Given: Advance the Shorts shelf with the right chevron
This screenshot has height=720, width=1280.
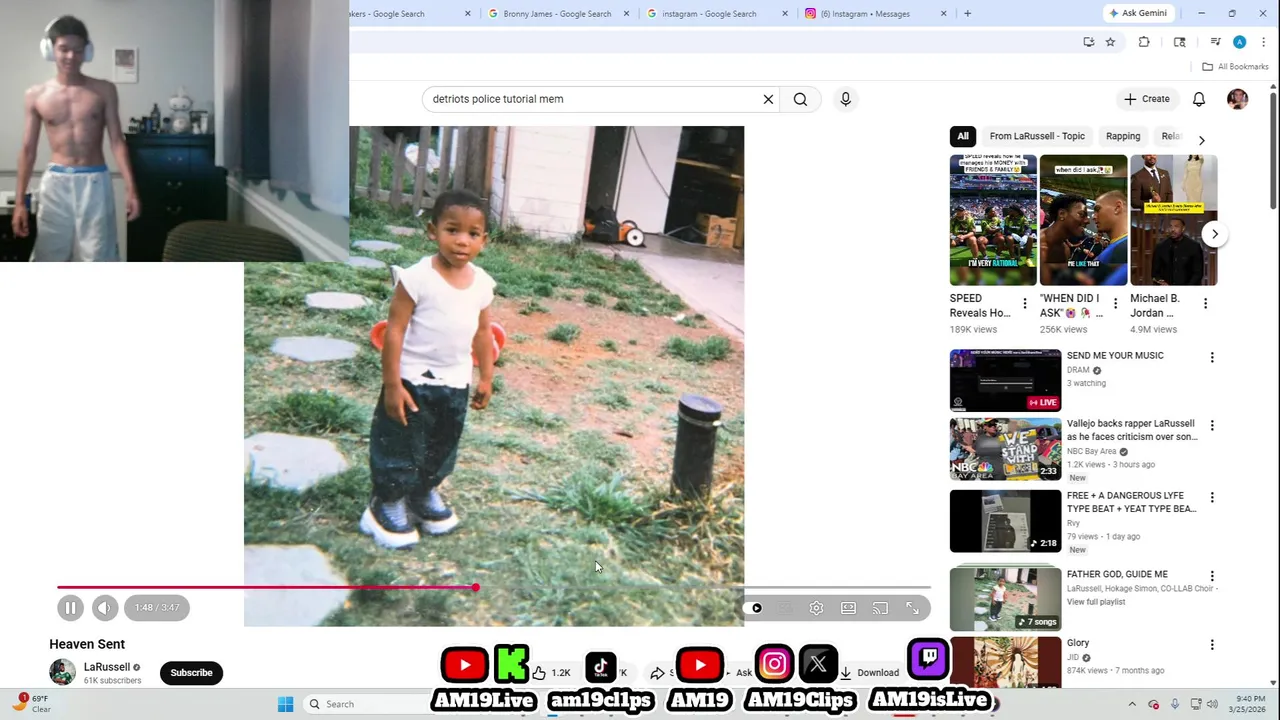Looking at the screenshot, I should [1214, 234].
